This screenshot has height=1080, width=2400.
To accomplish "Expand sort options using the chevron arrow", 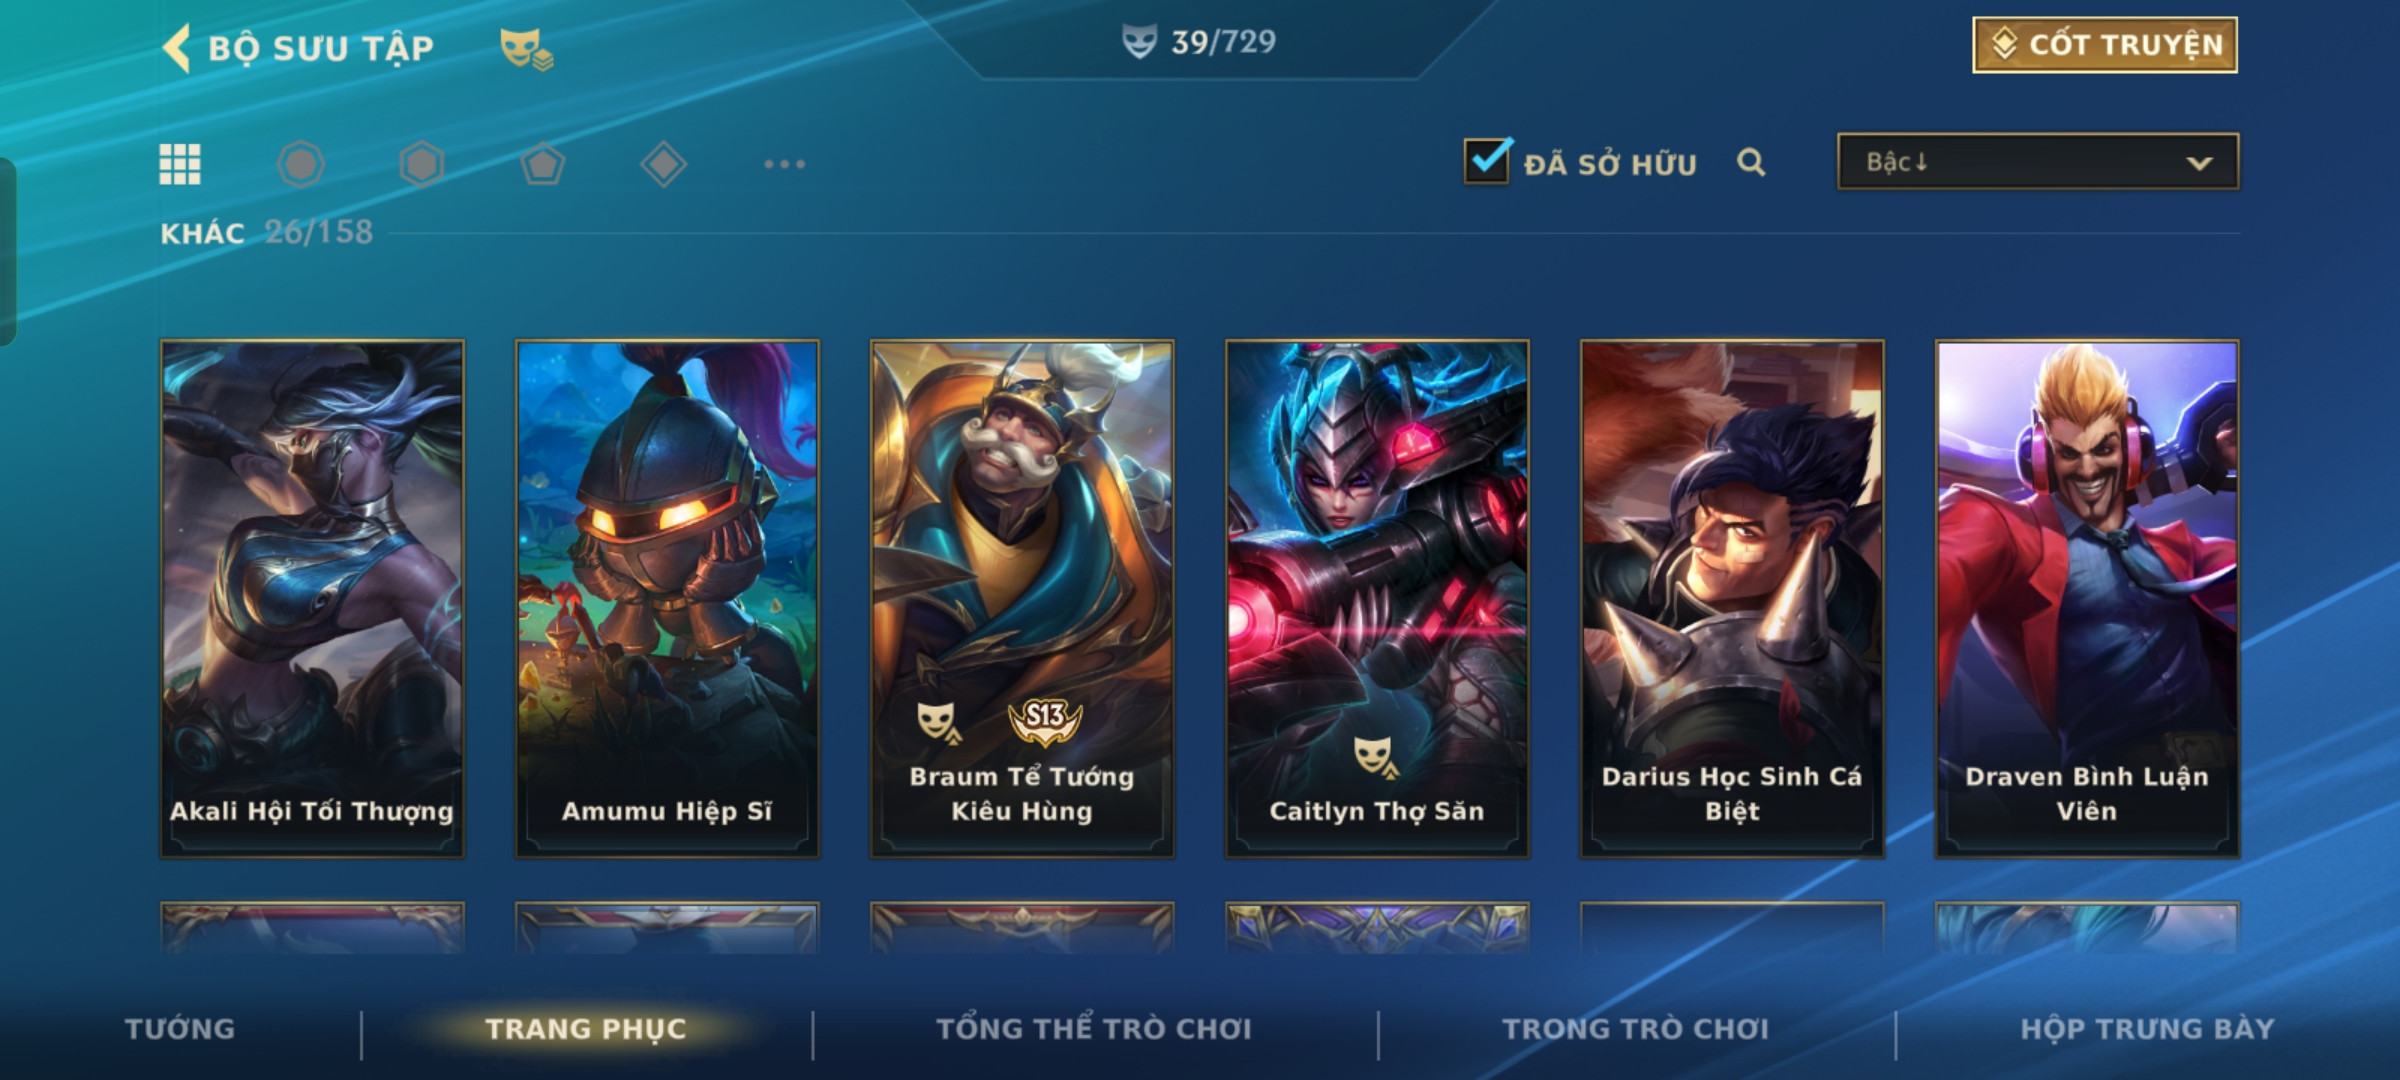I will click(2199, 163).
